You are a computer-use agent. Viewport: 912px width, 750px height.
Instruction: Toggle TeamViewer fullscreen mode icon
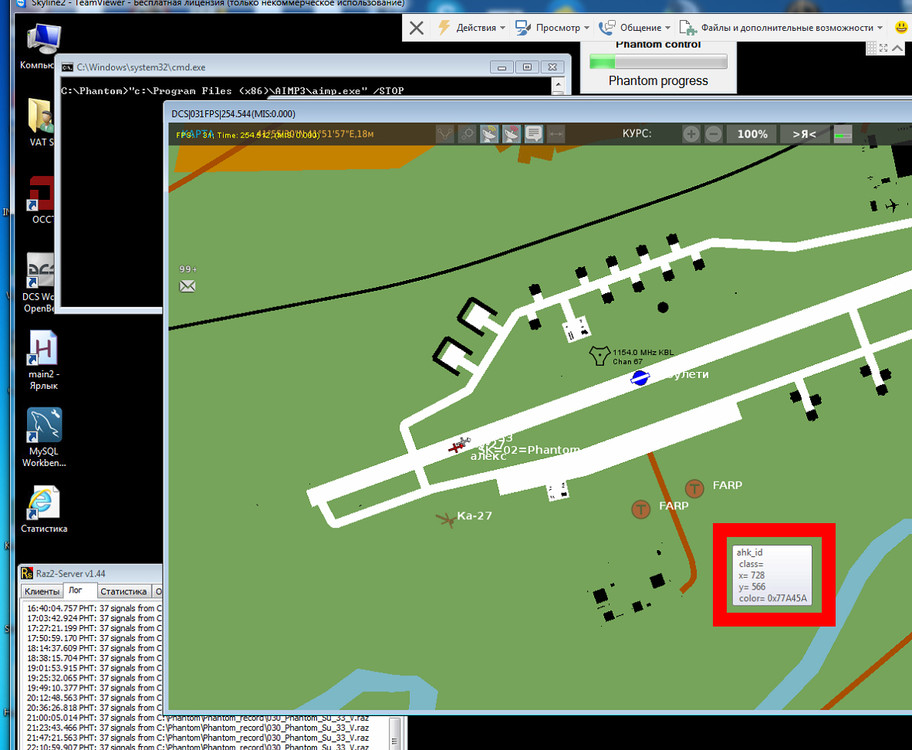click(884, 48)
